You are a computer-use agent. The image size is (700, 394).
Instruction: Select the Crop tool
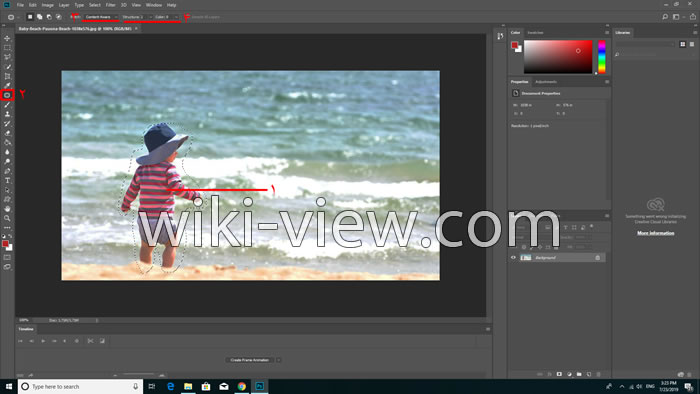click(x=7, y=76)
